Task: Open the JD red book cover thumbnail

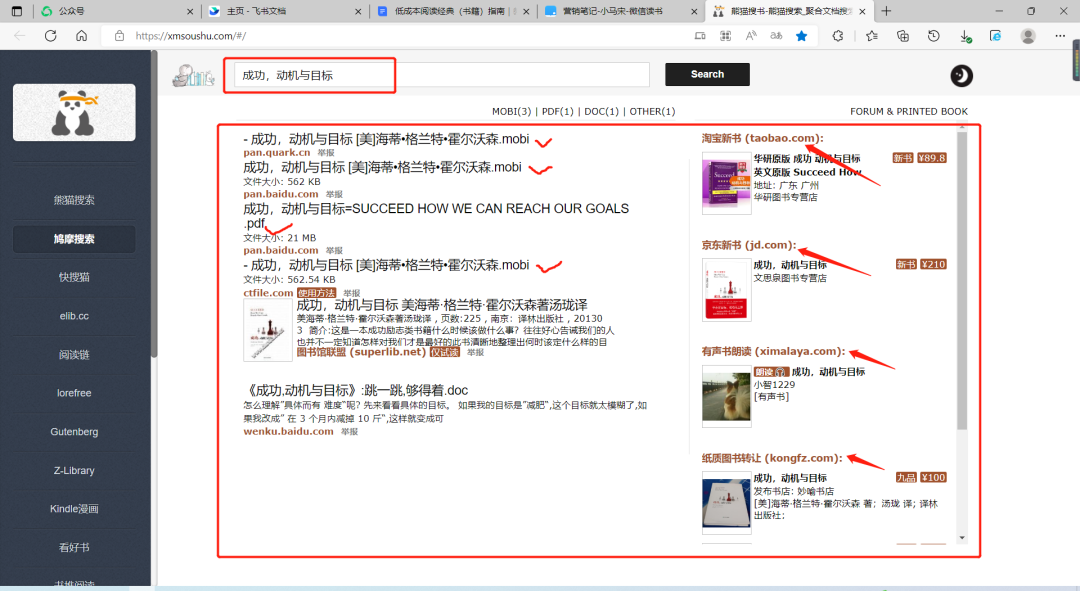Action: pos(727,290)
